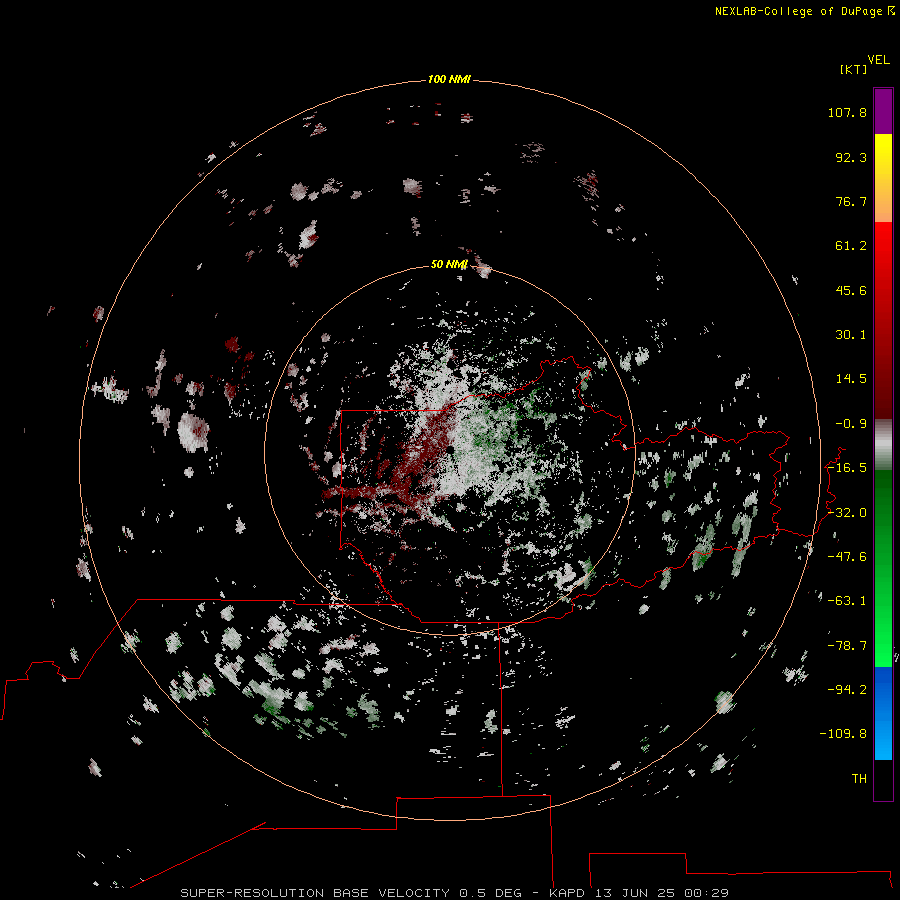Image resolution: width=900 pixels, height=900 pixels.
Task: Click the gray near-zero segment of the color bar
Action: (883, 445)
